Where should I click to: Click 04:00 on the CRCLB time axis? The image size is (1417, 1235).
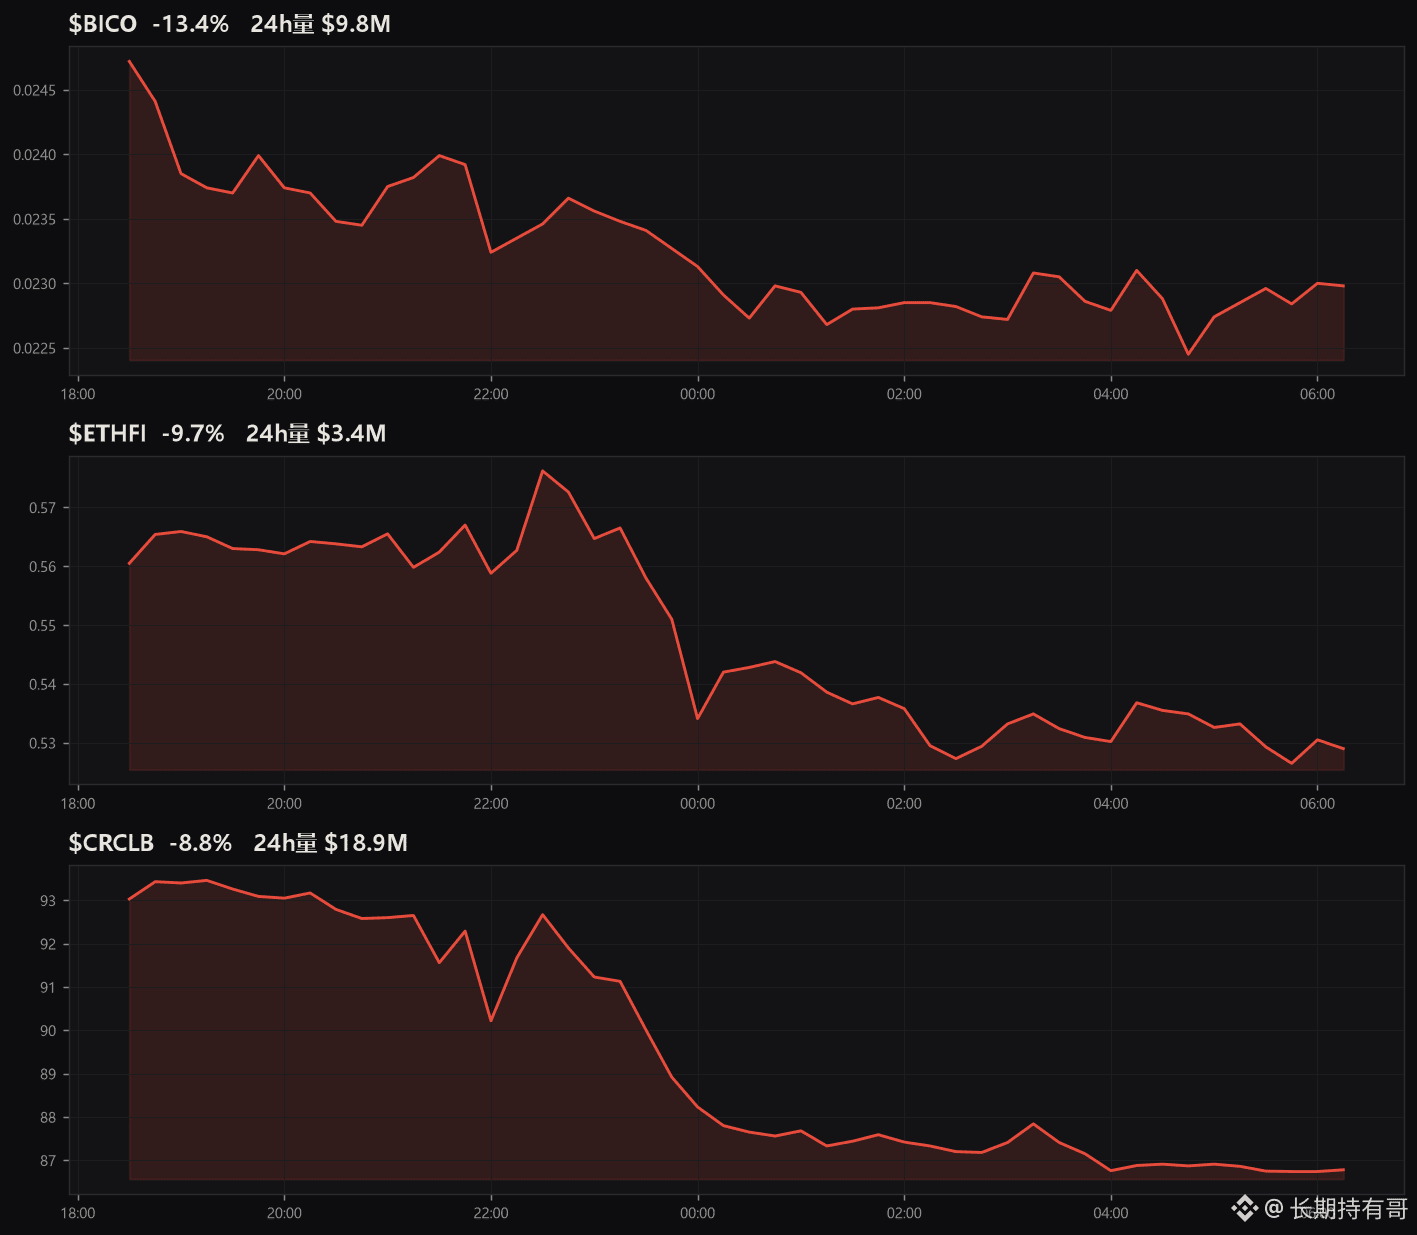pos(1111,1213)
